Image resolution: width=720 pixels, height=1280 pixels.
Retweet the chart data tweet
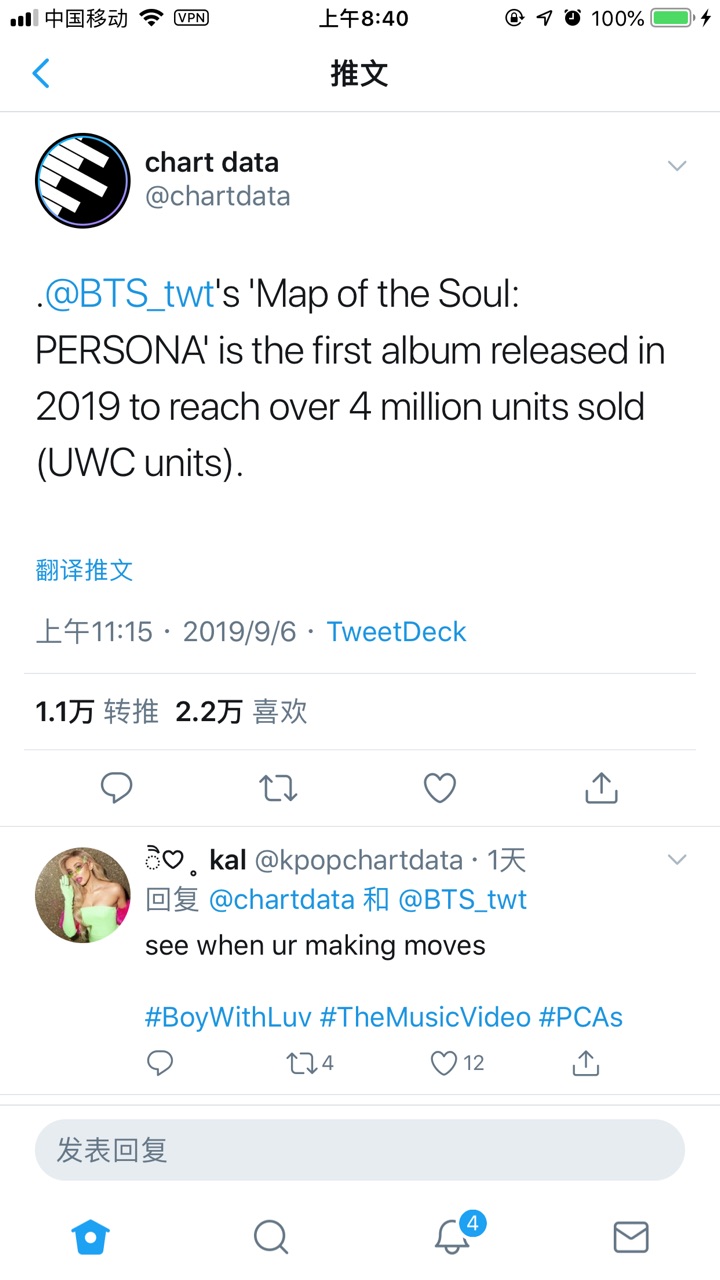(278, 789)
